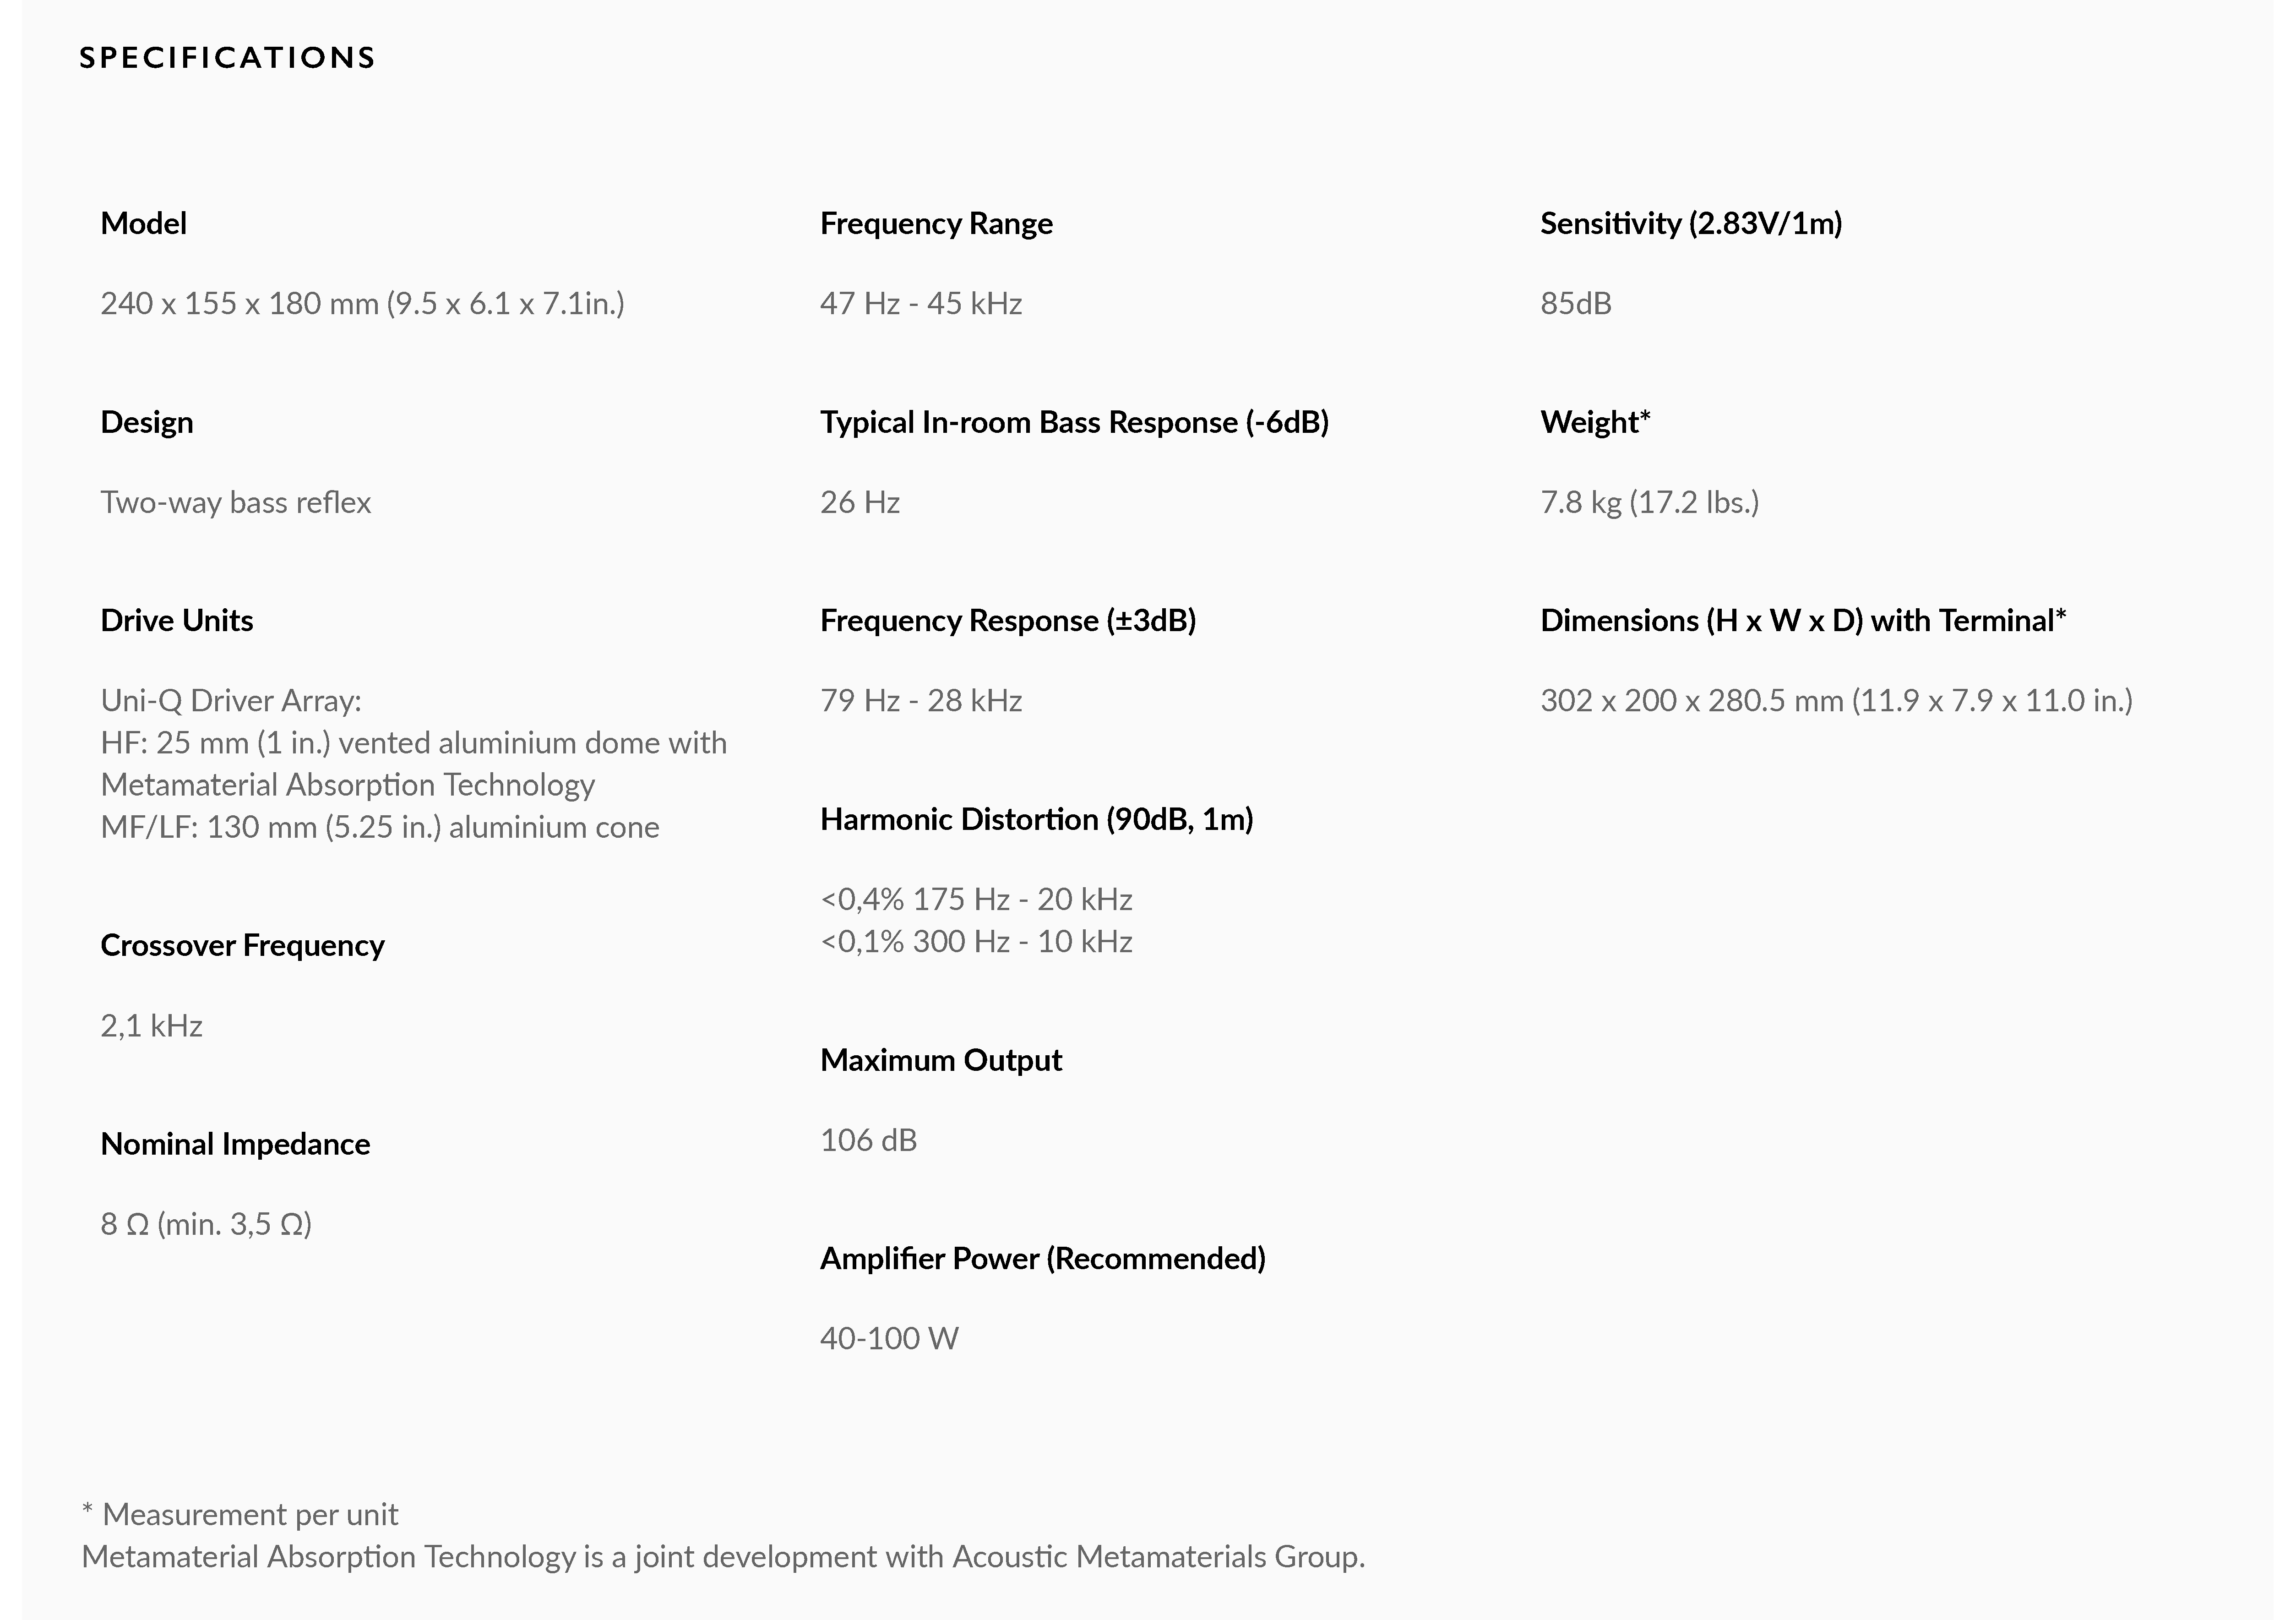Image resolution: width=2296 pixels, height=1620 pixels.
Task: Click the SPECIFICATIONS section heading
Action: coord(227,58)
